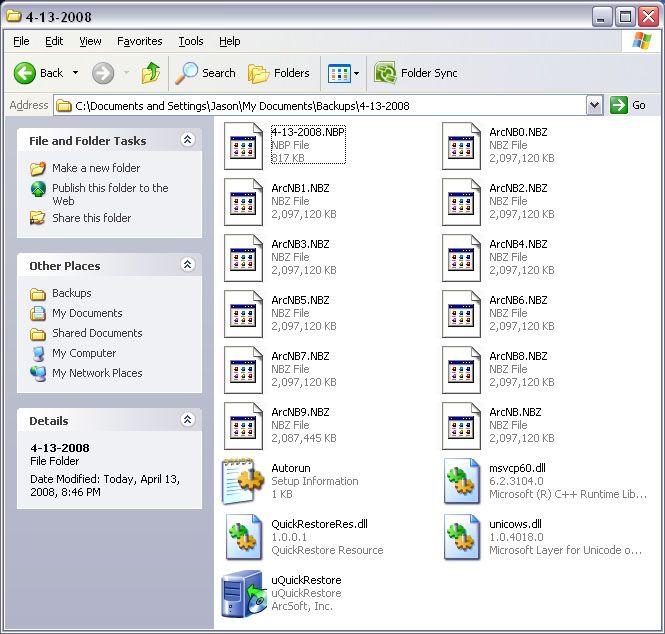
Task: Expand the Address bar dropdown list
Action: (x=595, y=105)
